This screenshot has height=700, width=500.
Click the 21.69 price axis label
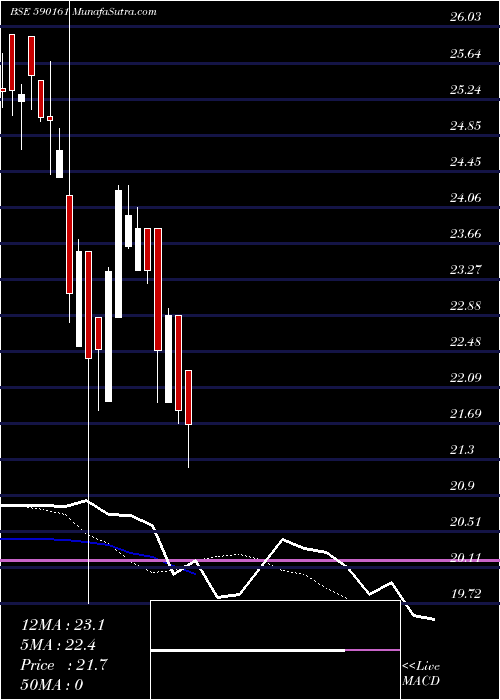[x=466, y=414]
